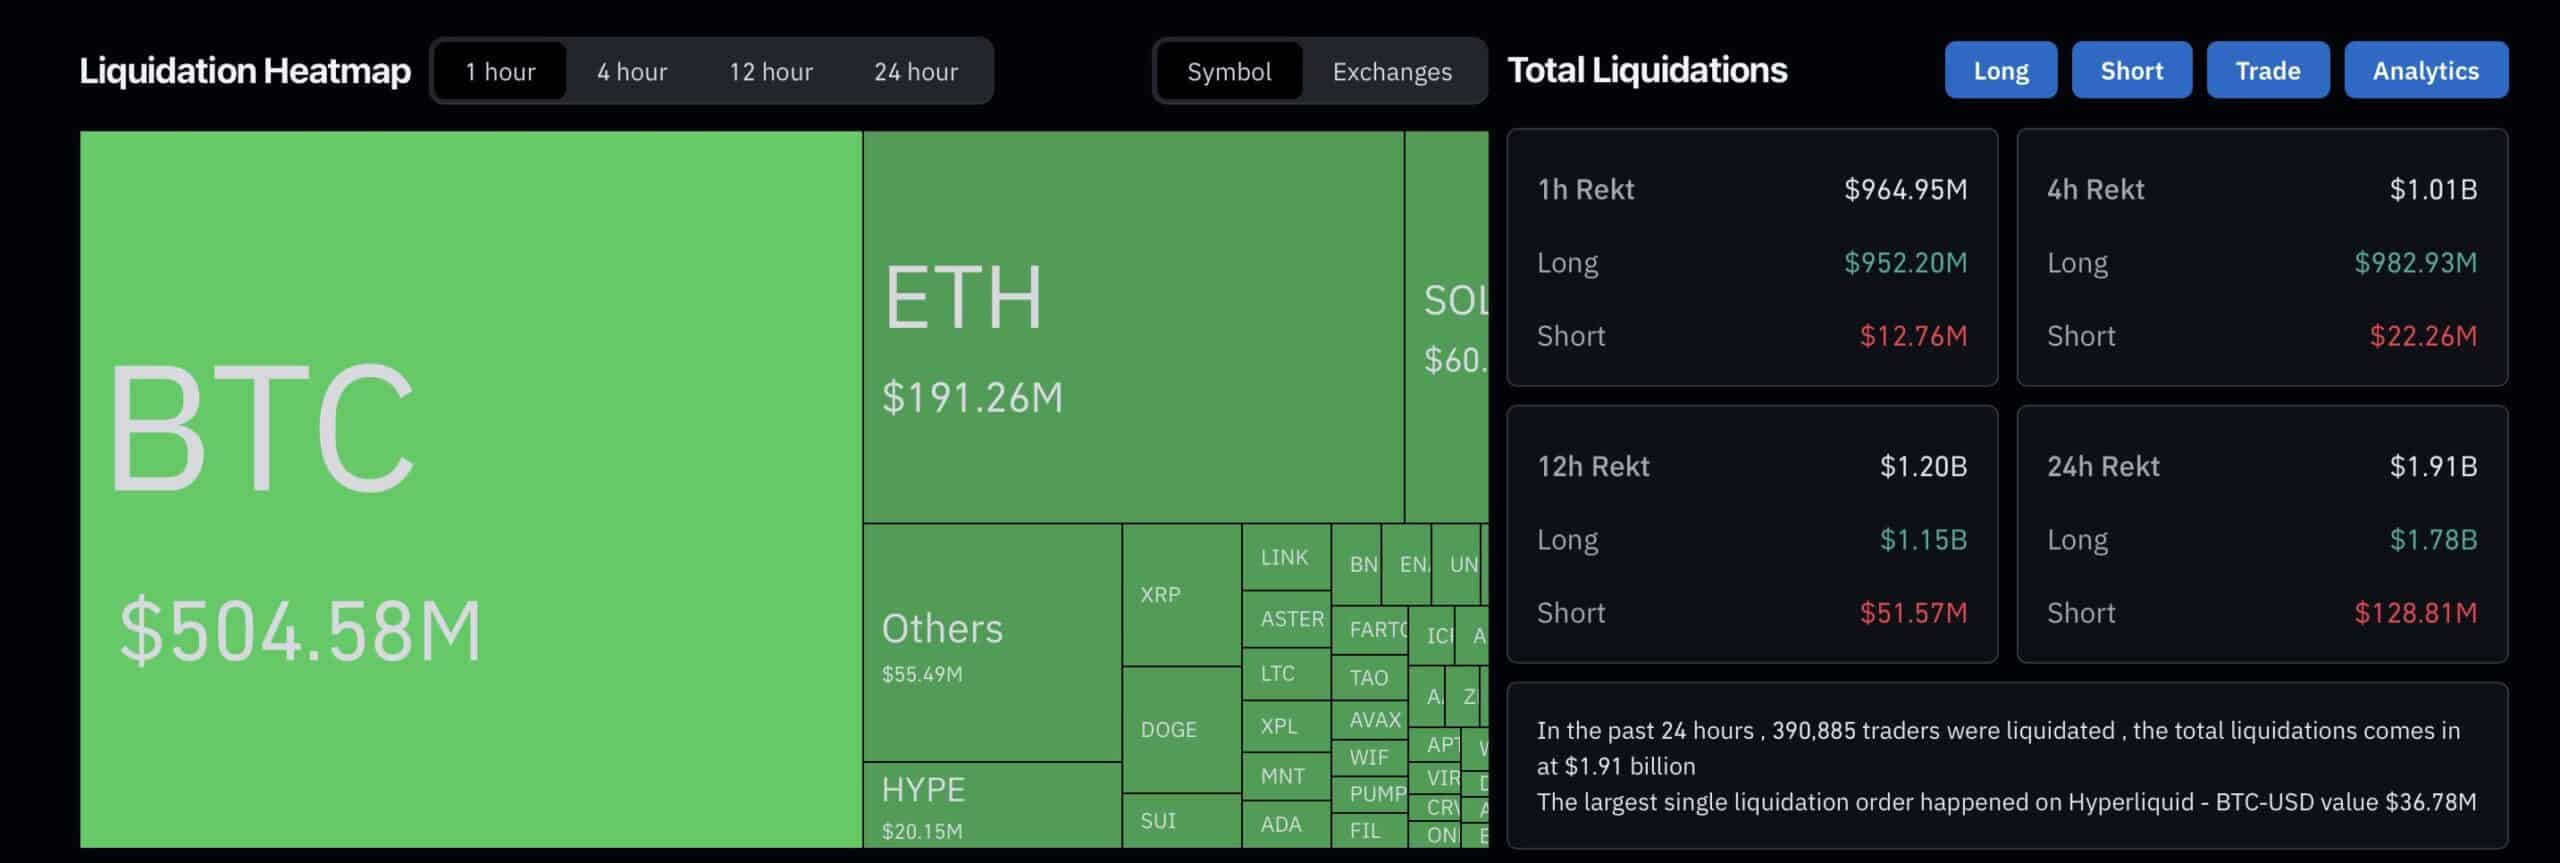Click the XRP heatmap tile
The width and height of the screenshot is (2560, 863).
click(1181, 595)
